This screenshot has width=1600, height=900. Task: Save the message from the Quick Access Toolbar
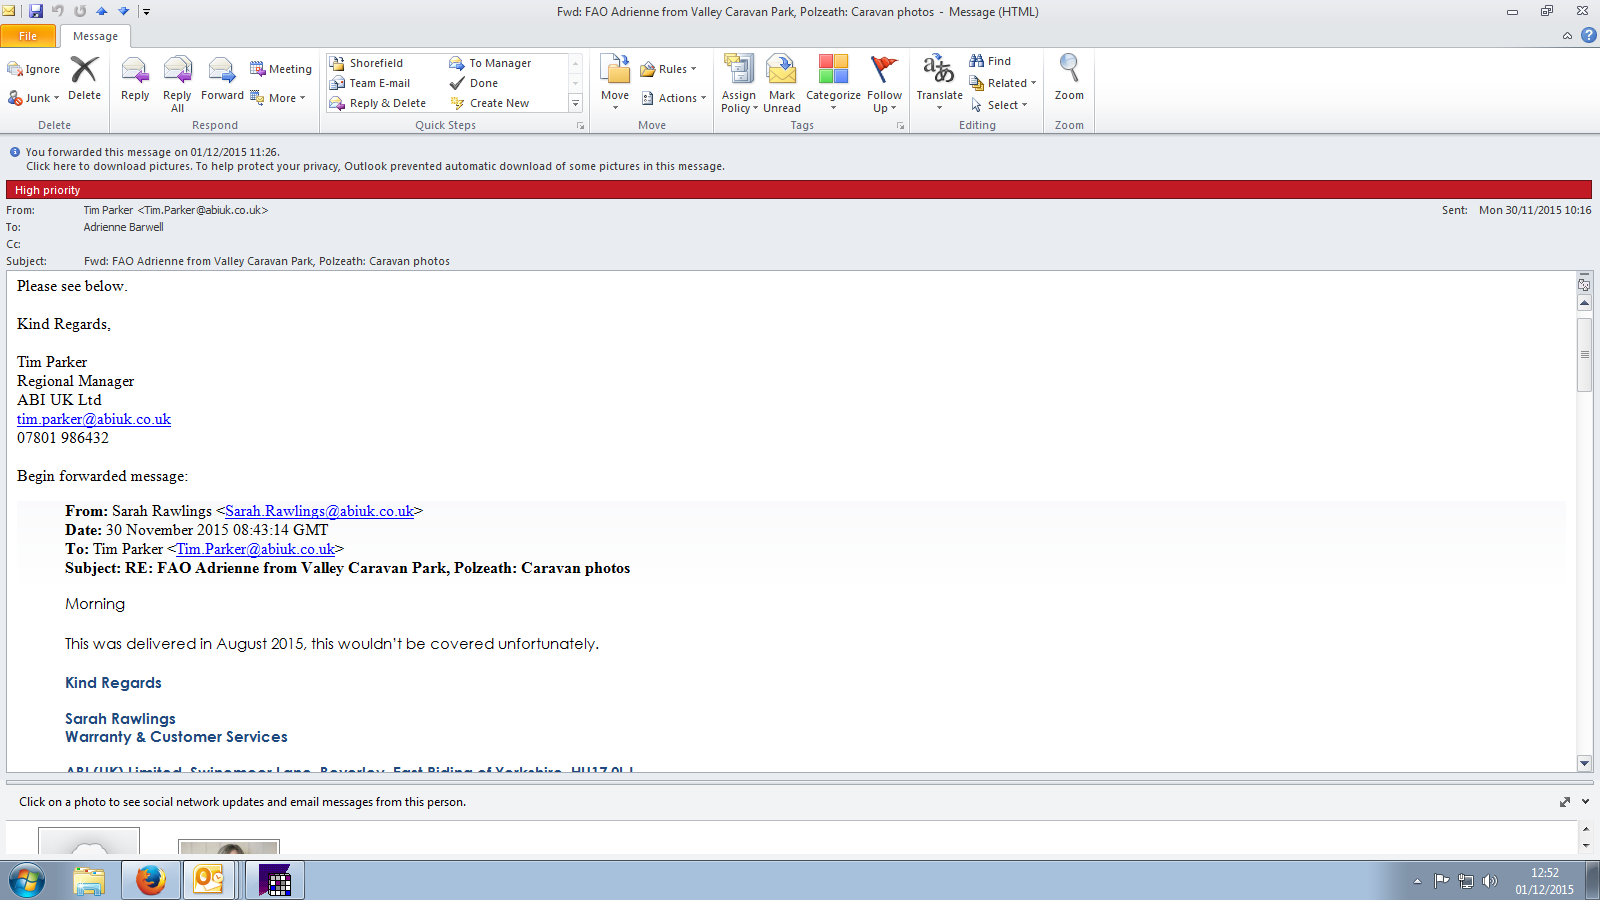(36, 11)
